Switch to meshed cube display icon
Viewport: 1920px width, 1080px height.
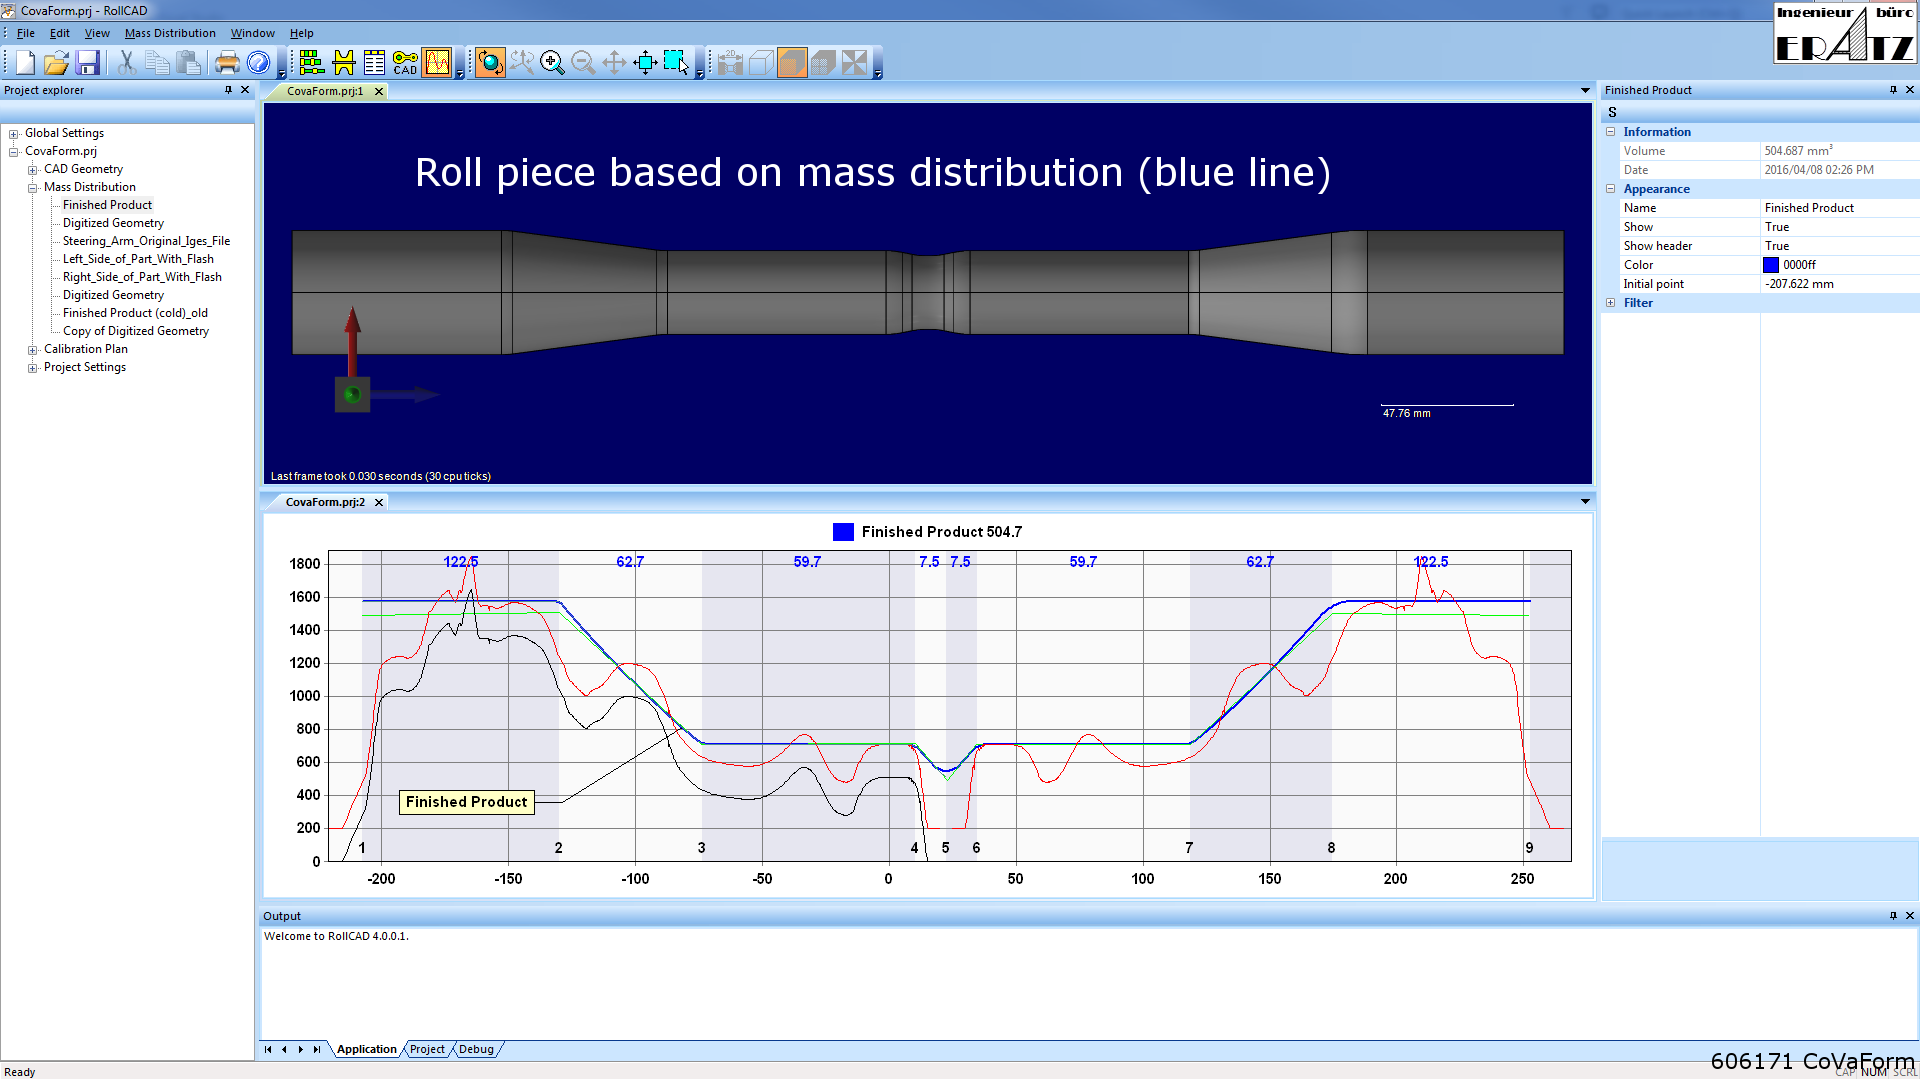[823, 63]
